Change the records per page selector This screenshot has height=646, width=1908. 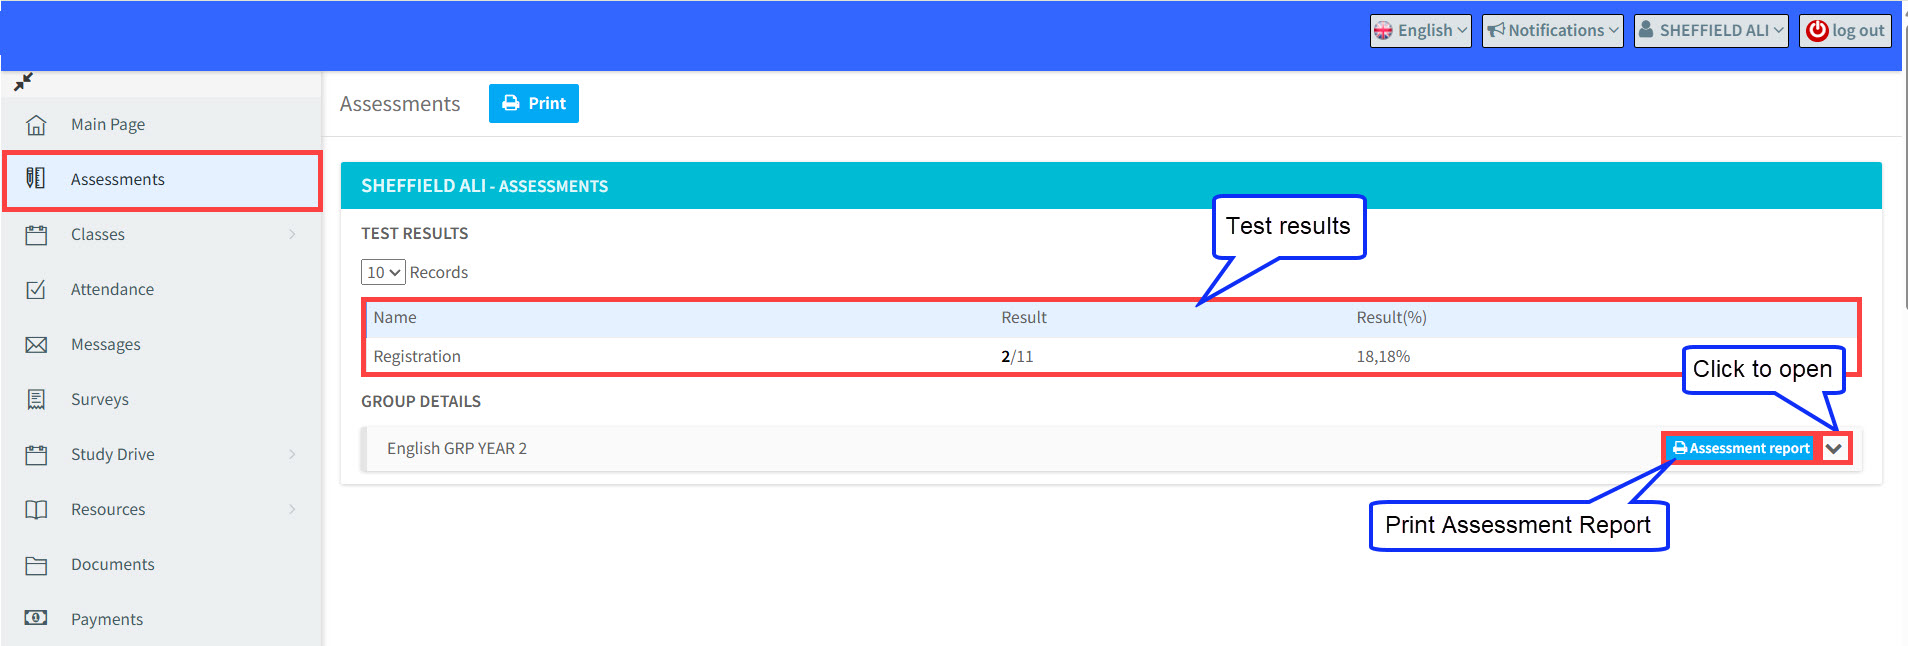click(x=382, y=272)
